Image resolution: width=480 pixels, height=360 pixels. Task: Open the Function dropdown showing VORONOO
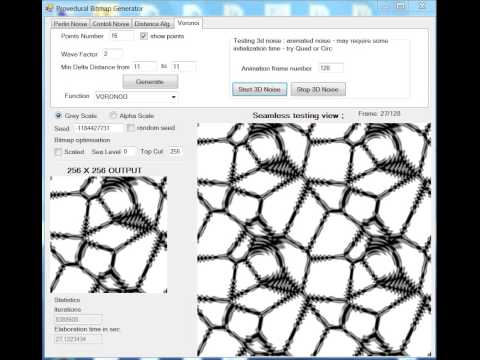(136, 97)
